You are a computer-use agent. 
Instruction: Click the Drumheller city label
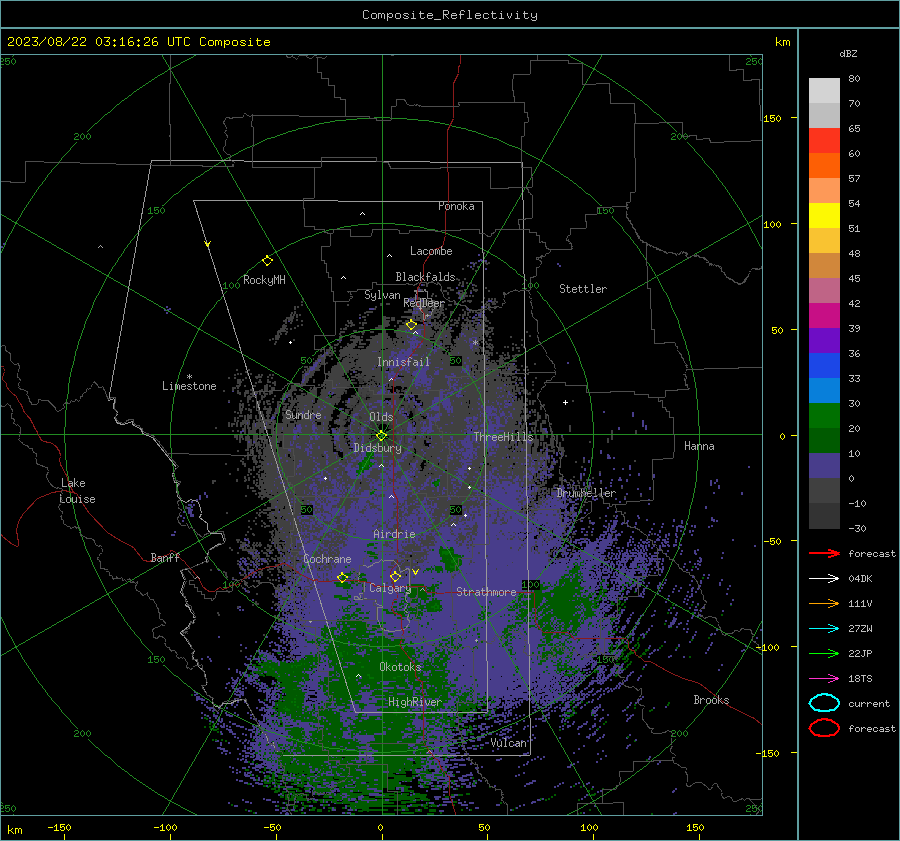point(585,493)
